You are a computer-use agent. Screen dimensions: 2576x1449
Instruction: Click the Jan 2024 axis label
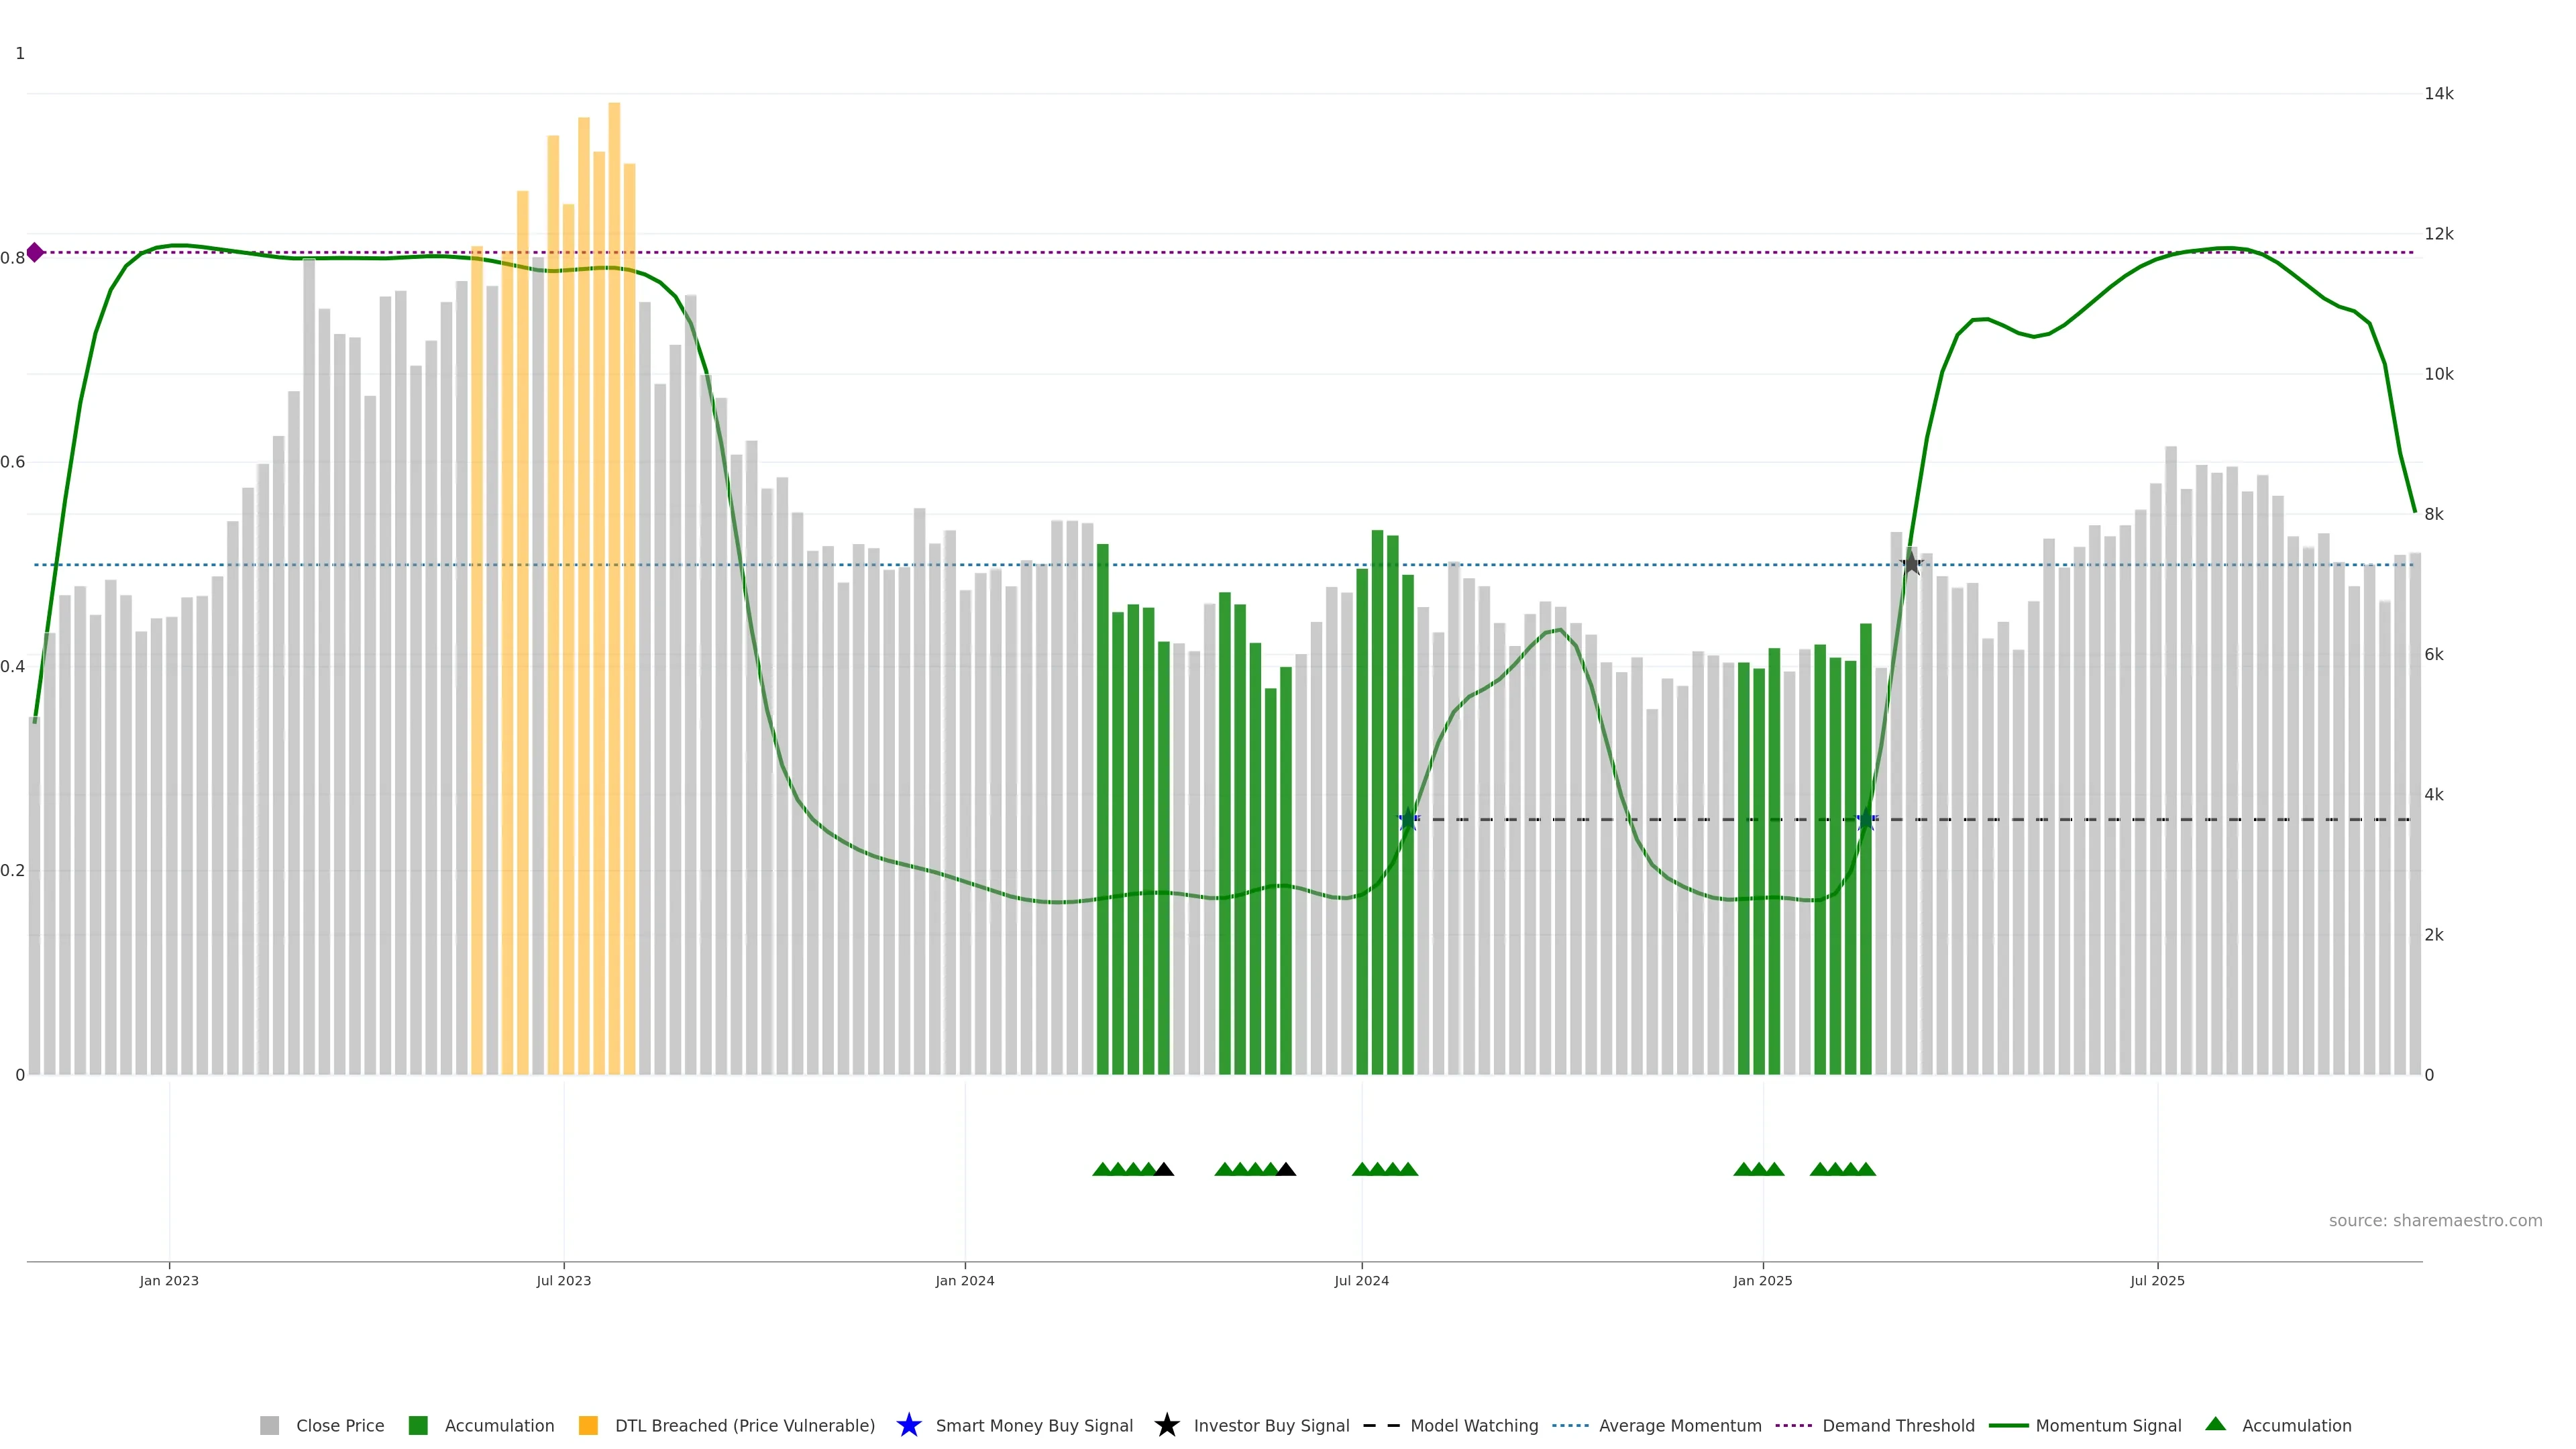[x=964, y=1280]
